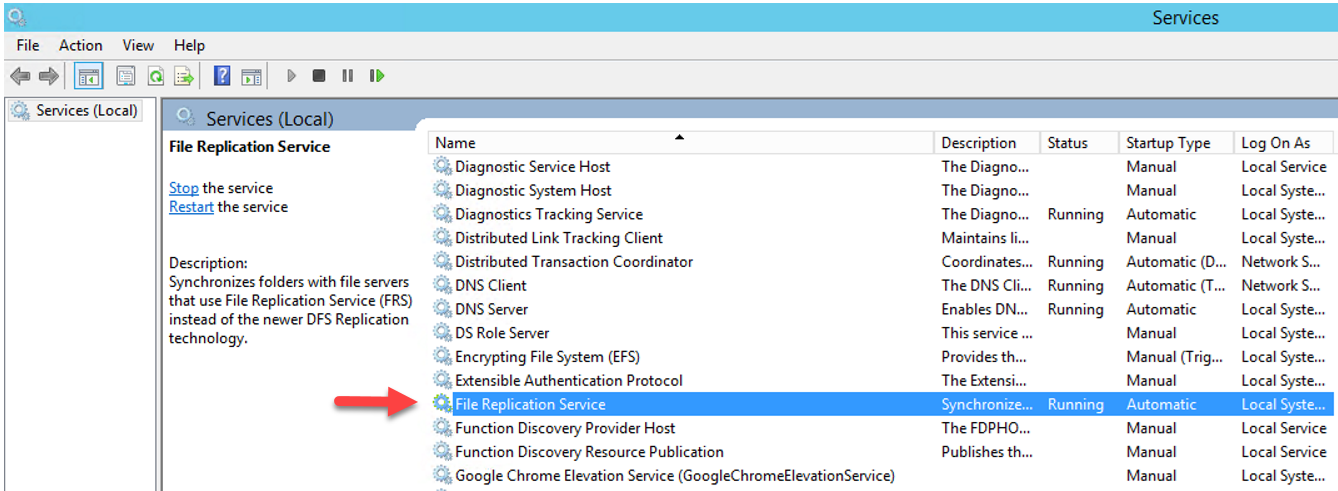The width and height of the screenshot is (1338, 491).
Task: Toggle the Show/Hide Console Tree icon
Action: 88,76
